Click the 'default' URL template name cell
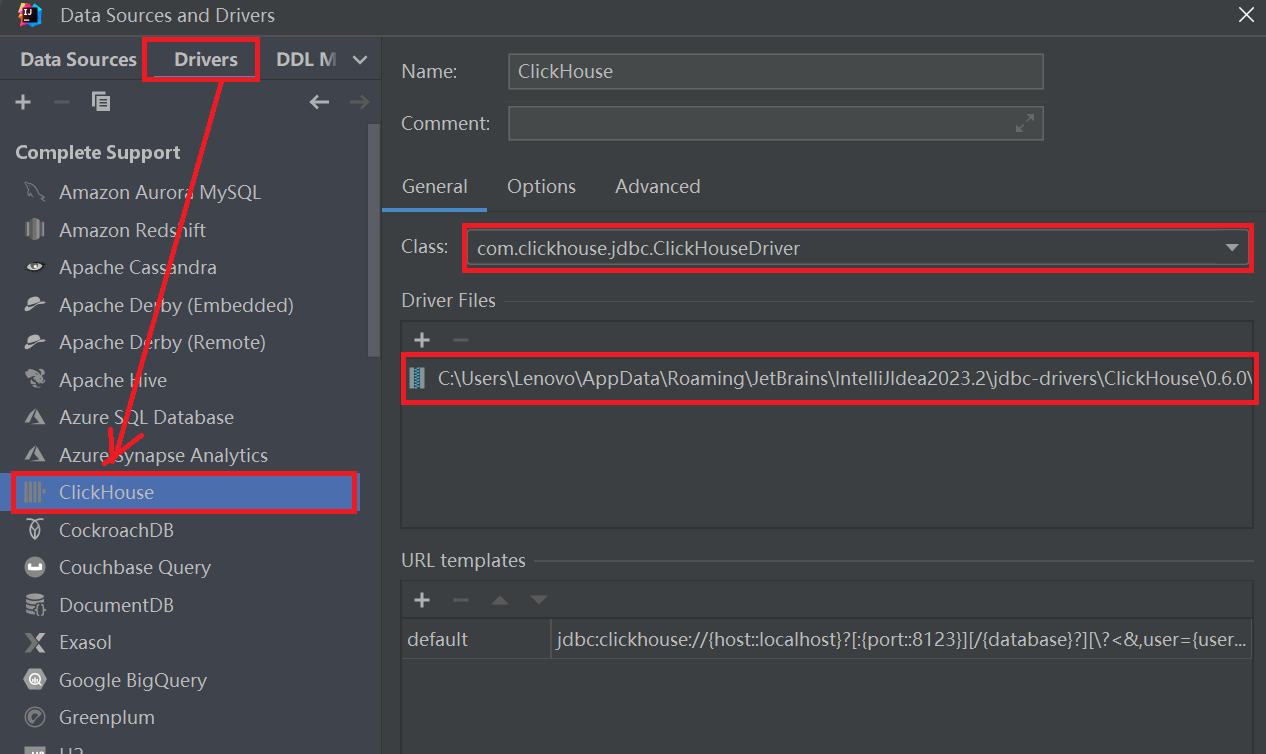Image resolution: width=1266 pixels, height=754 pixels. 476,639
